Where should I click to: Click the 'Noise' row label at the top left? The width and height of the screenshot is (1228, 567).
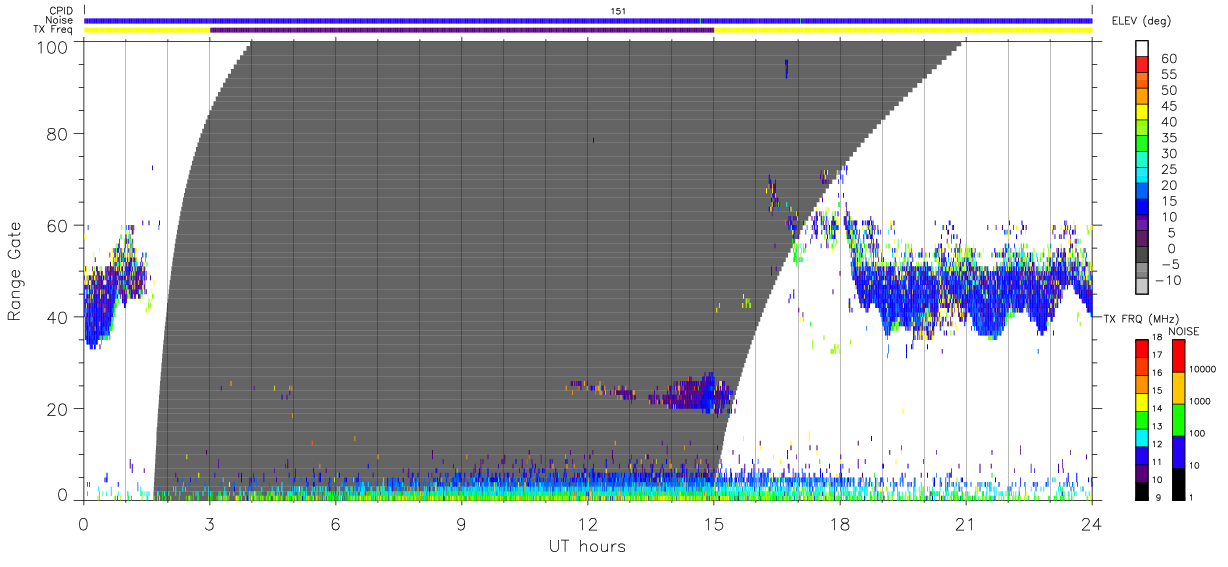[x=61, y=20]
